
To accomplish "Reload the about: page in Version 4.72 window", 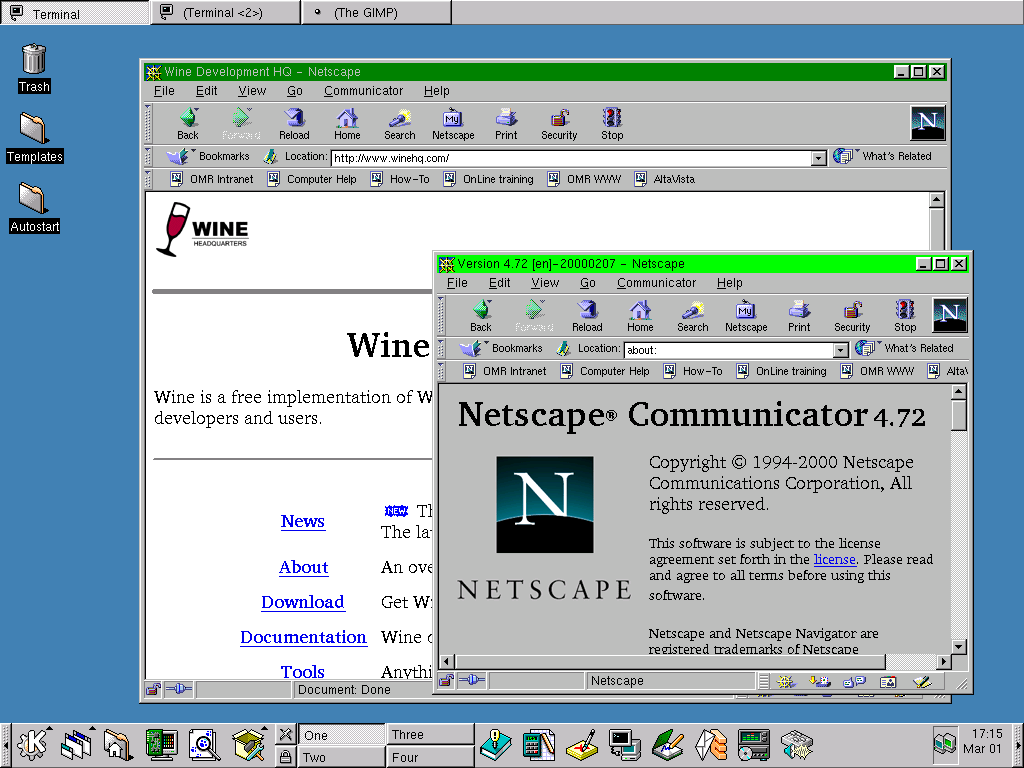I will [x=587, y=315].
